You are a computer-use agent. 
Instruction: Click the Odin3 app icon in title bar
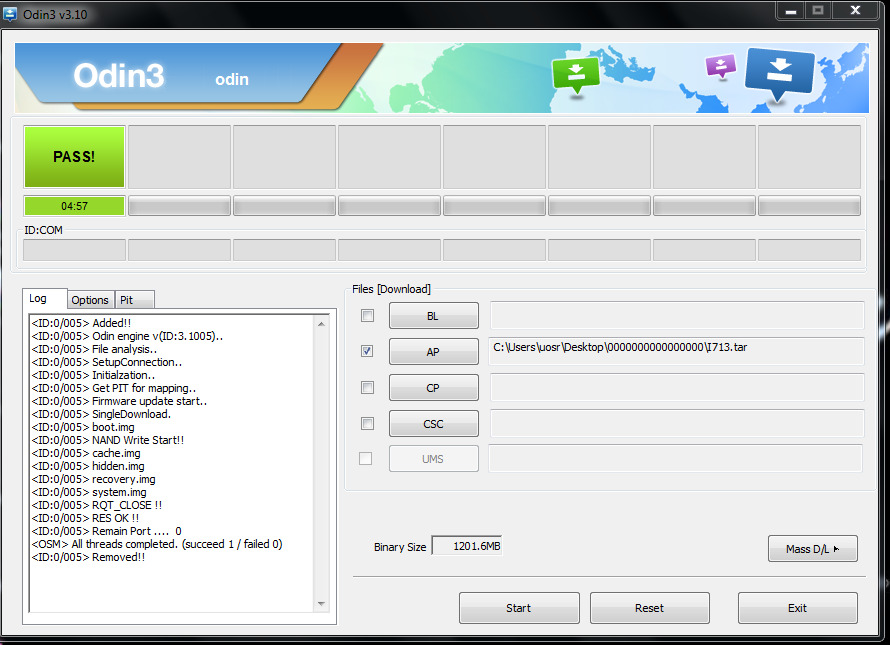(x=10, y=13)
